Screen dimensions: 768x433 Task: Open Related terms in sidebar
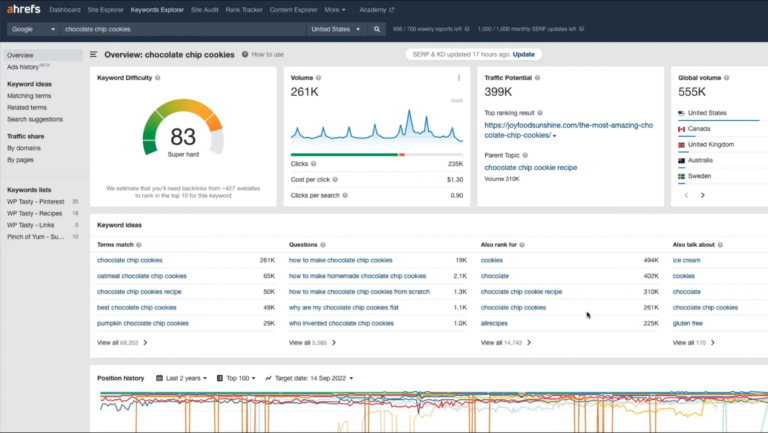(x=27, y=108)
